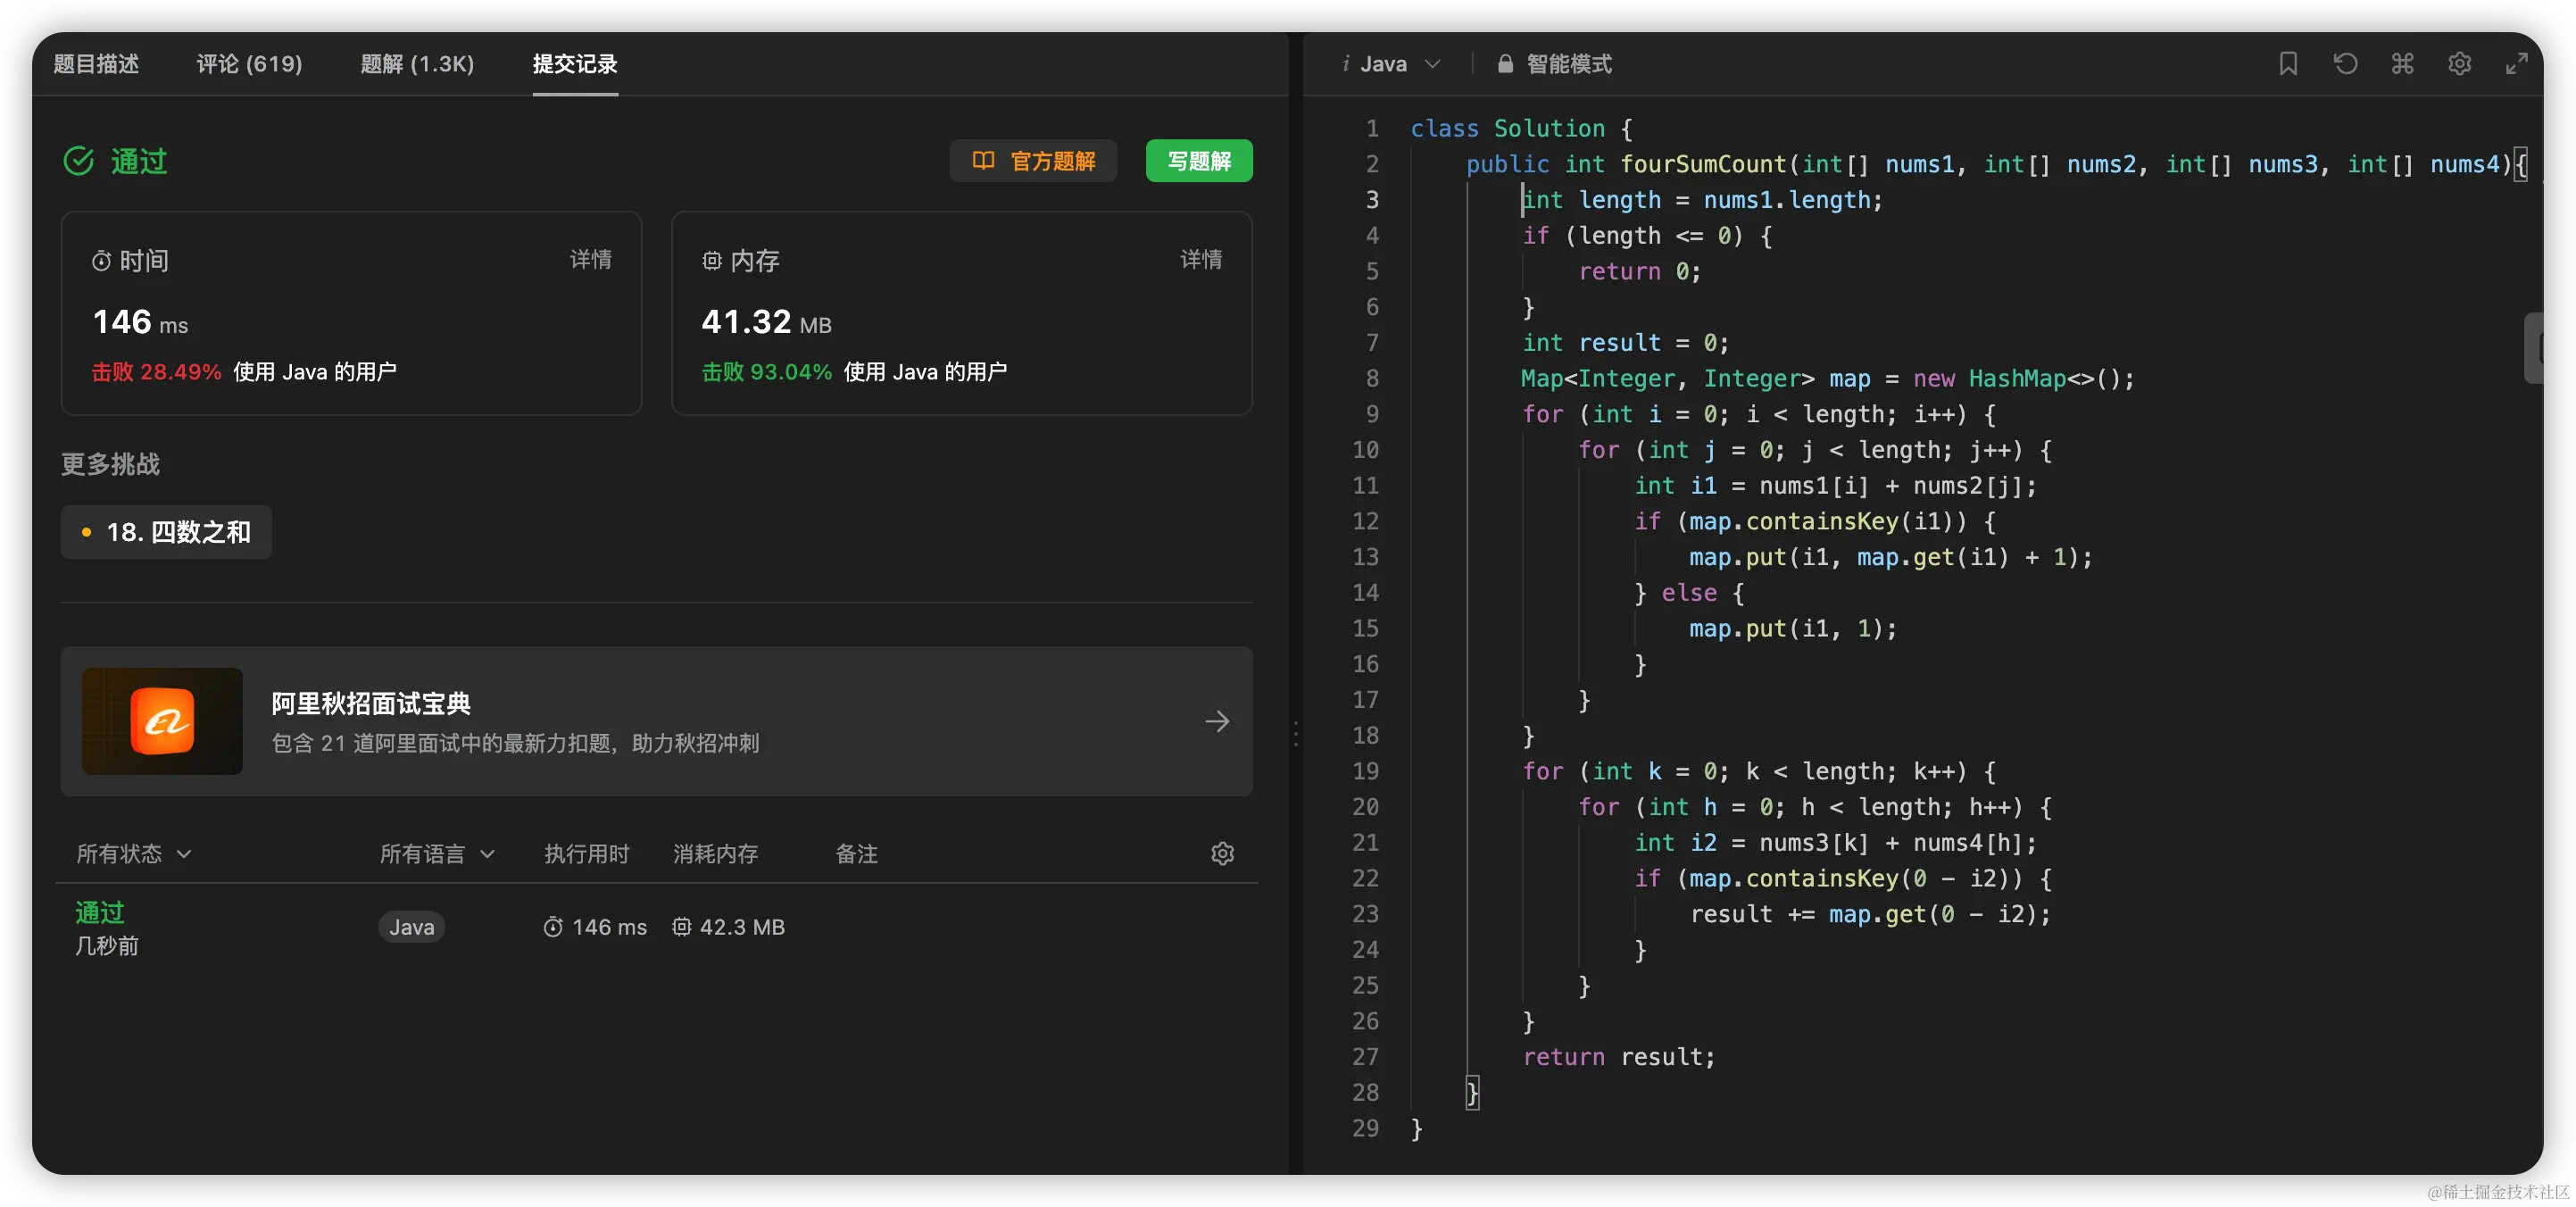
Task: Click the green 写题解 button
Action: (x=1198, y=161)
